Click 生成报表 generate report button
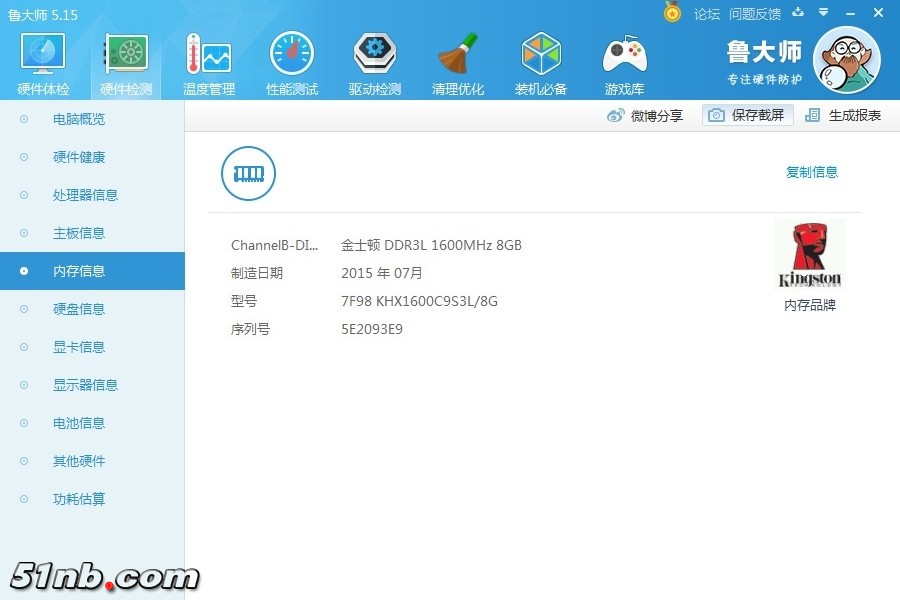 tap(844, 115)
